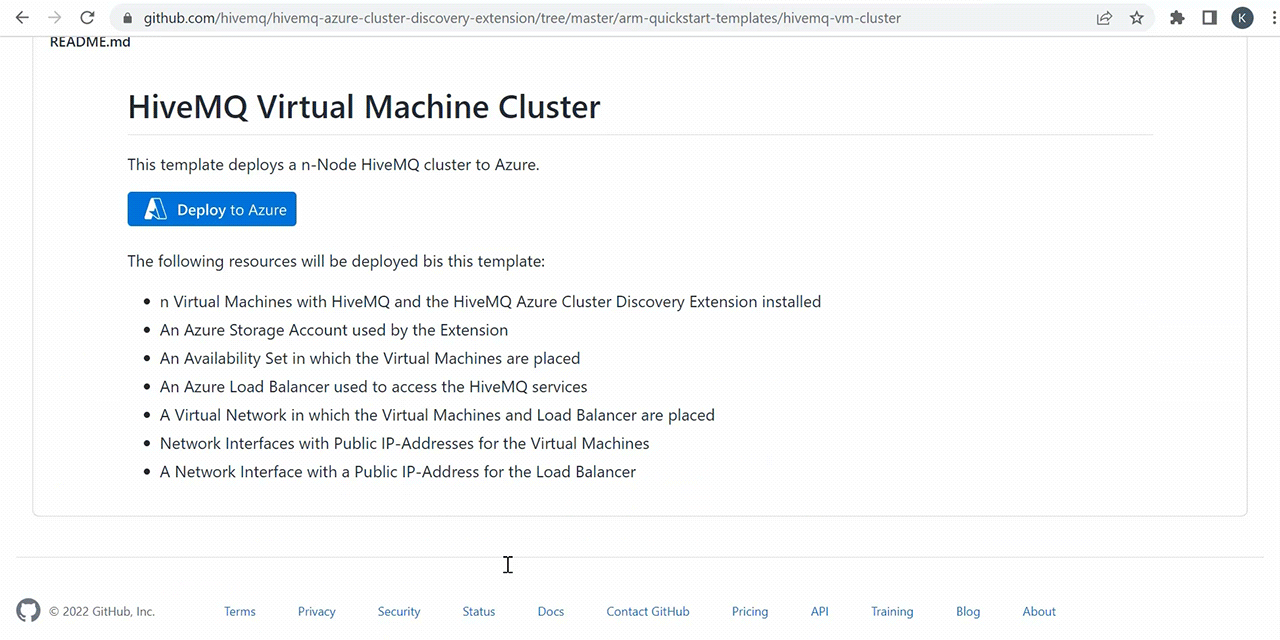Open the Contact GitHub footer link
The image size is (1280, 640).
tap(648, 611)
